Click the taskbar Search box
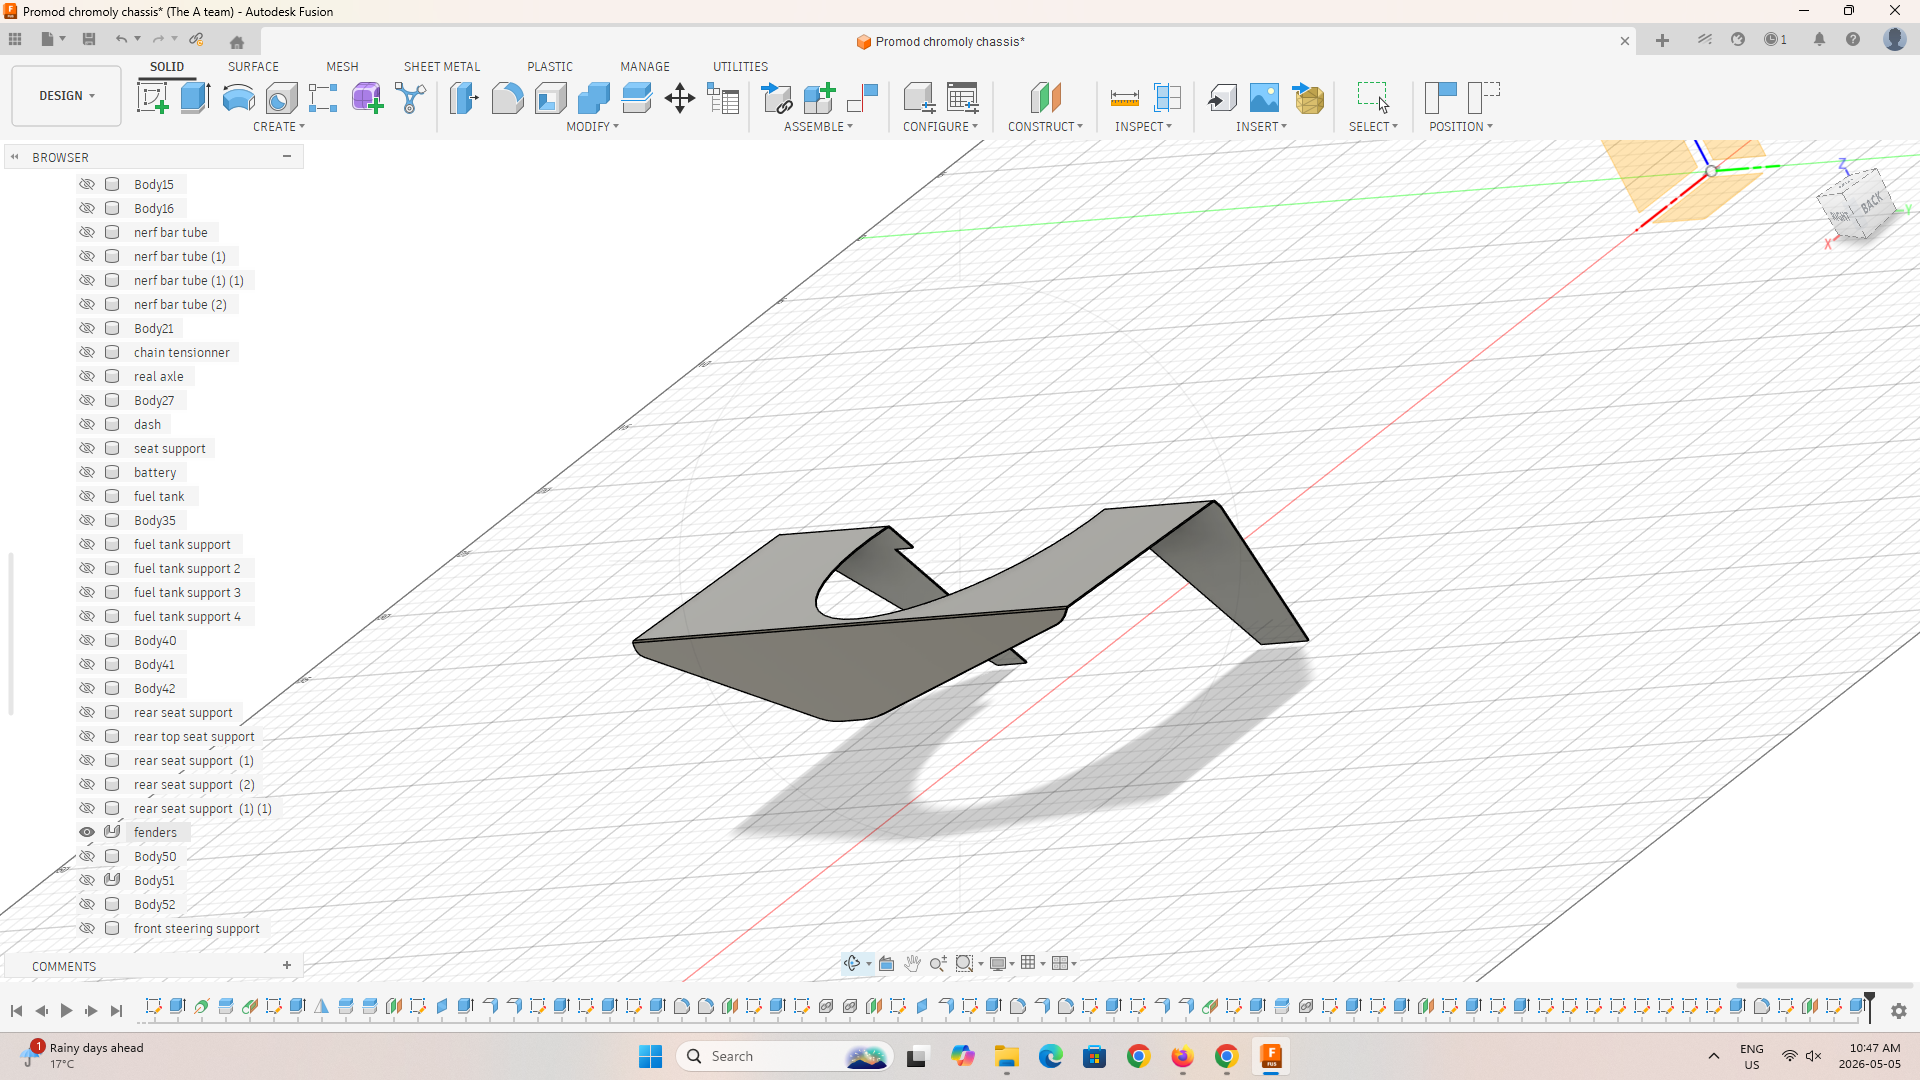This screenshot has width=1920, height=1080. point(784,1056)
